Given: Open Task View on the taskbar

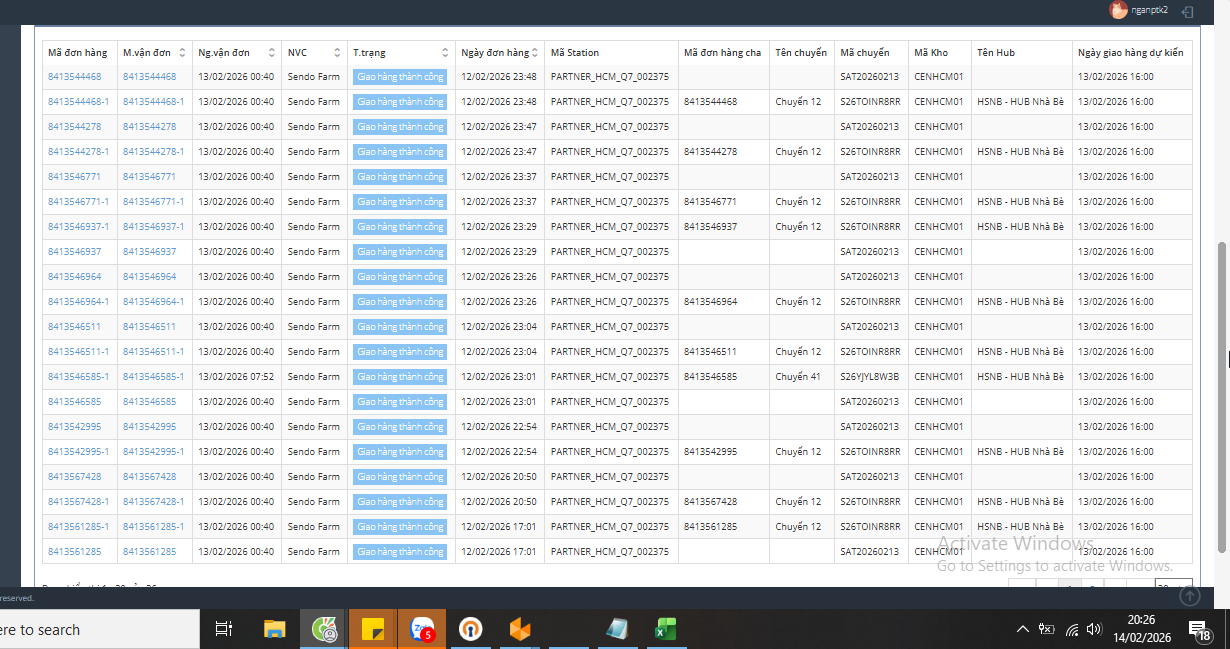Looking at the screenshot, I should click(224, 629).
